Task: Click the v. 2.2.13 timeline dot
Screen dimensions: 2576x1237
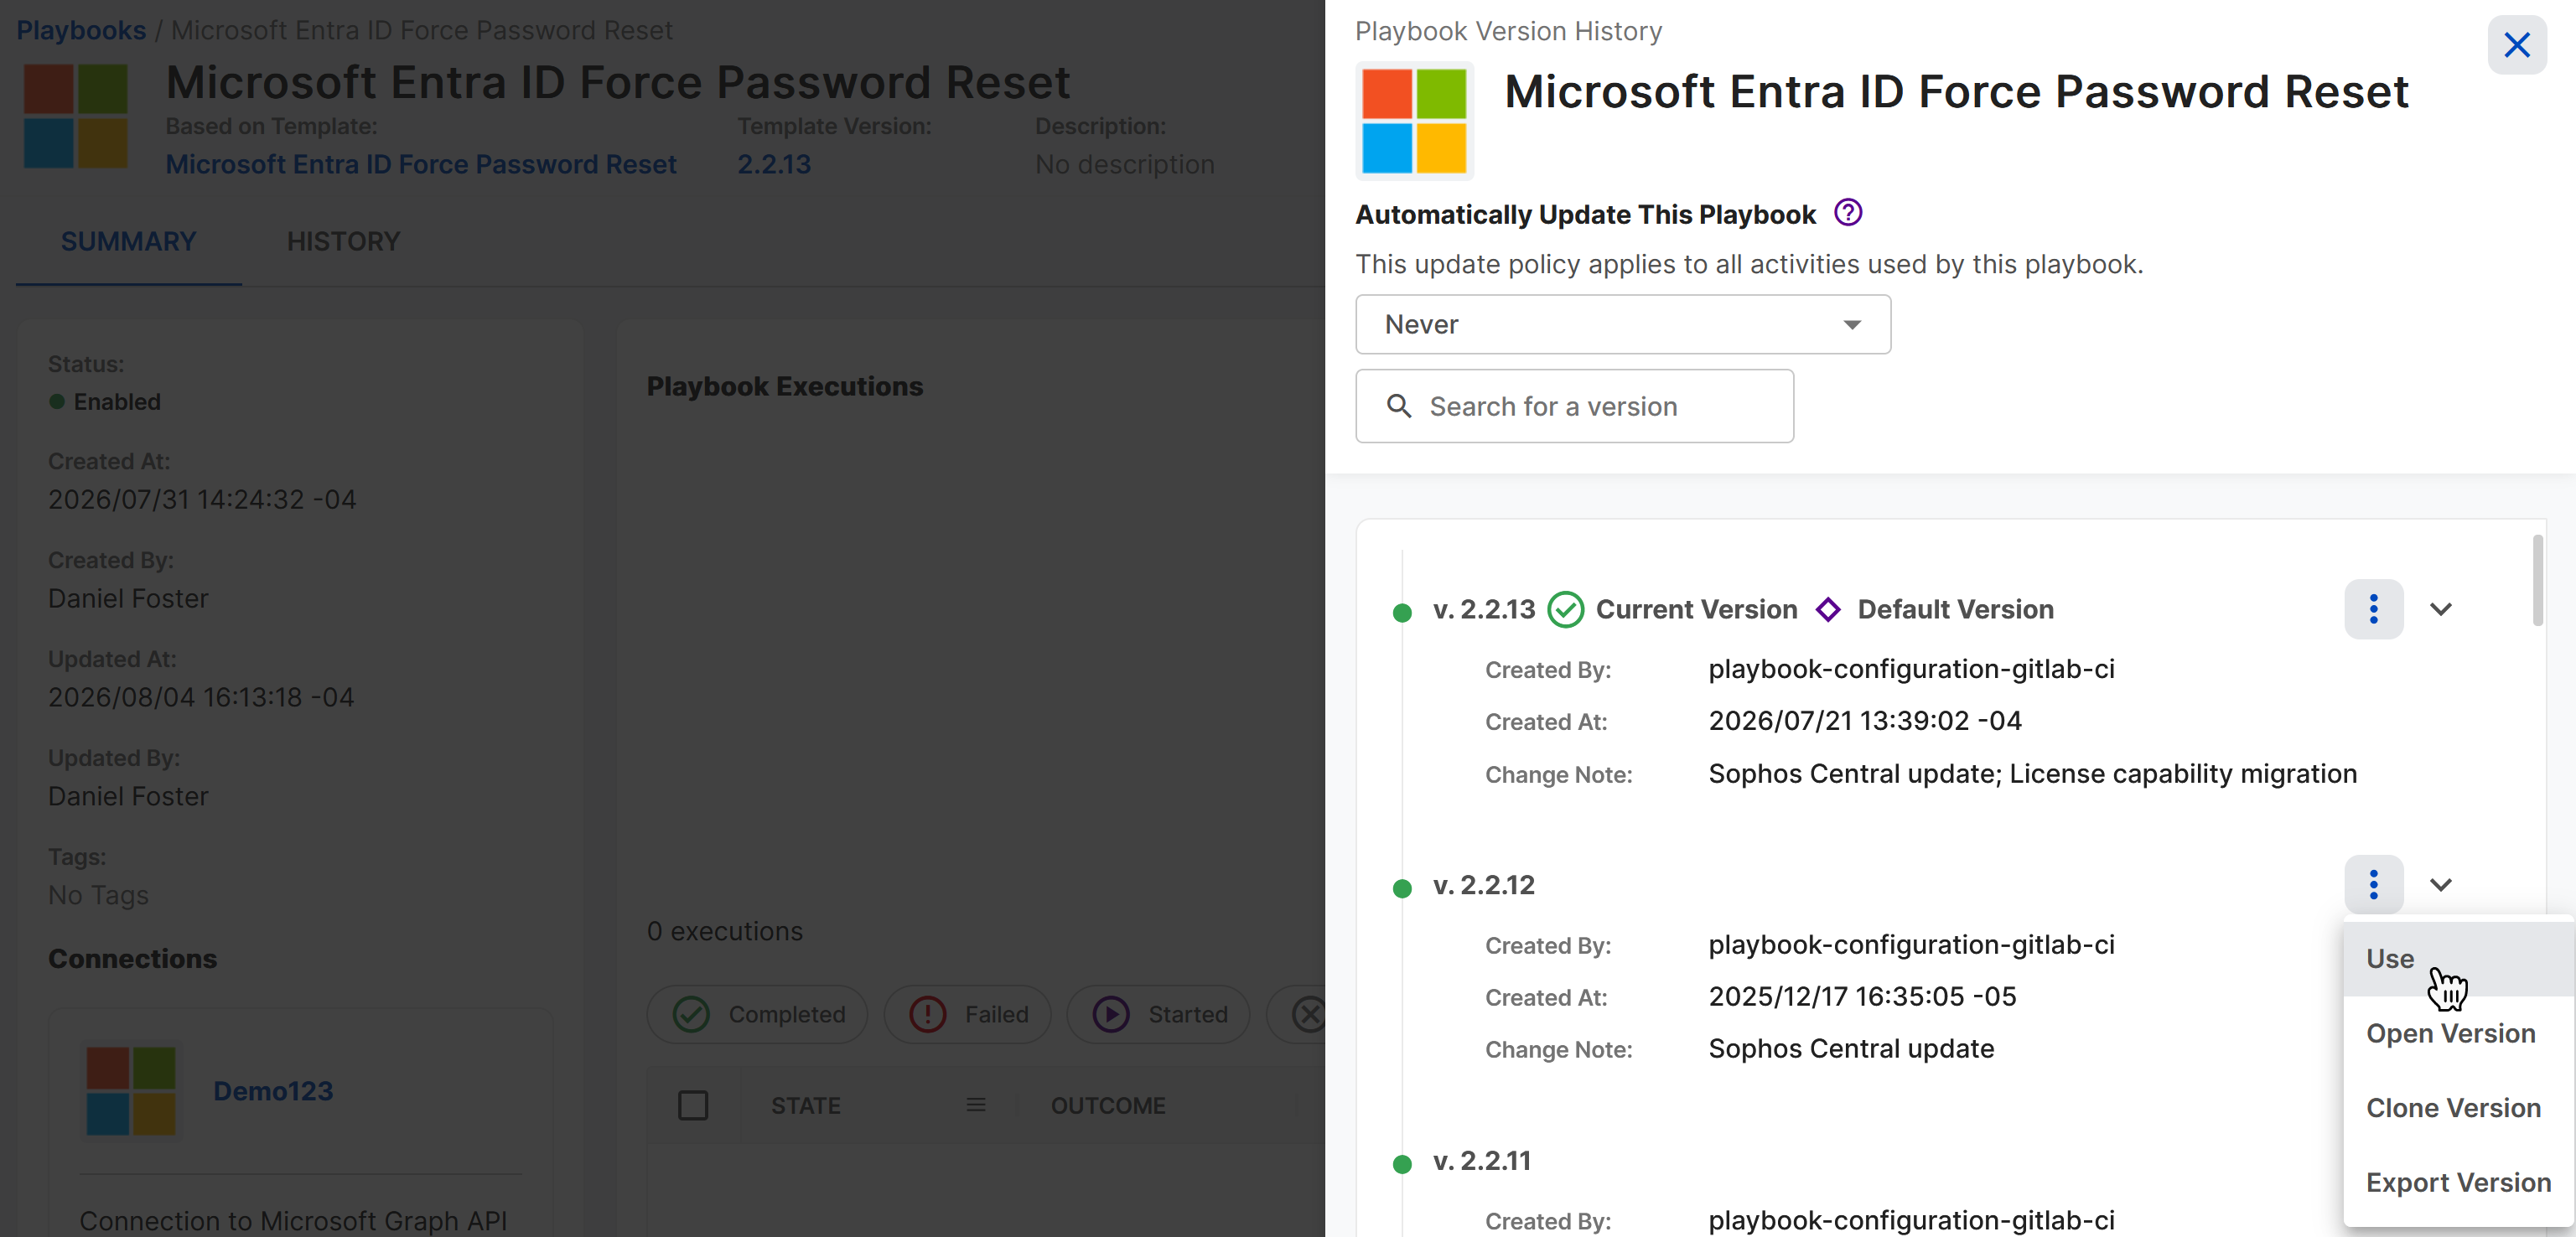Action: coord(1402,612)
